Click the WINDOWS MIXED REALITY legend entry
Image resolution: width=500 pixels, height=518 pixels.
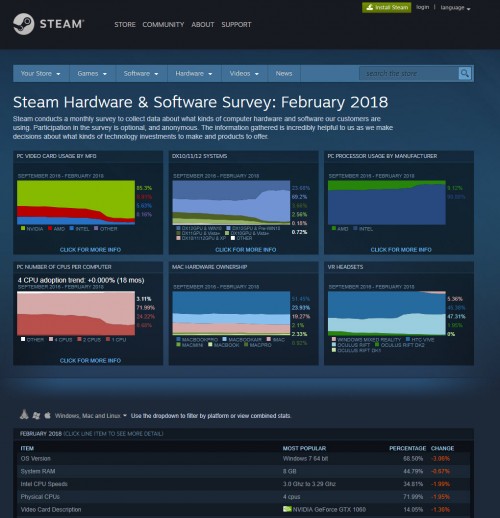click(366, 340)
